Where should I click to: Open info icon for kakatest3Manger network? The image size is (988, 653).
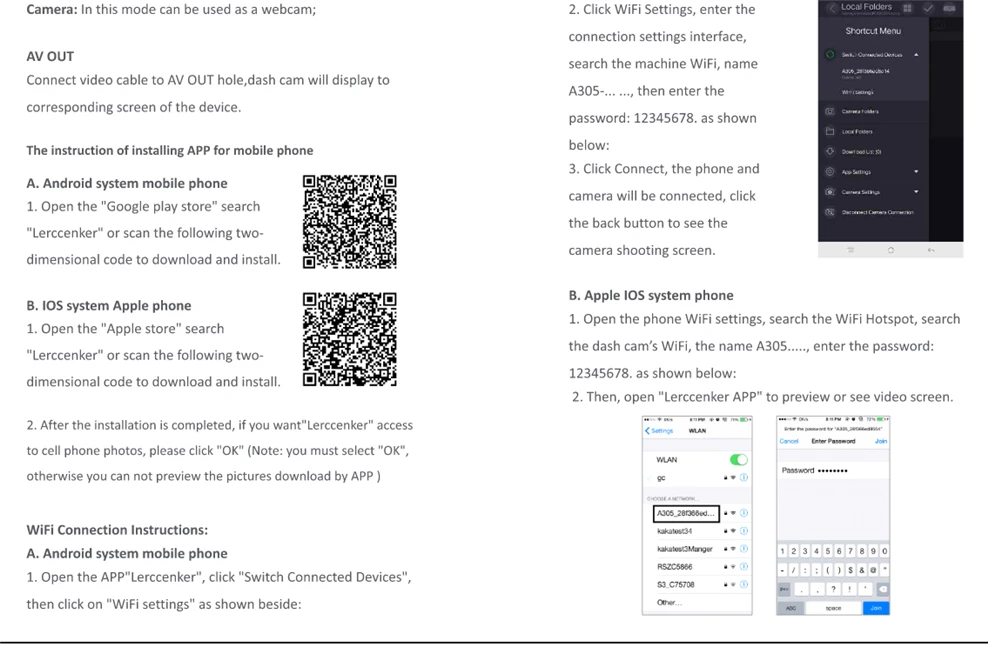click(744, 549)
